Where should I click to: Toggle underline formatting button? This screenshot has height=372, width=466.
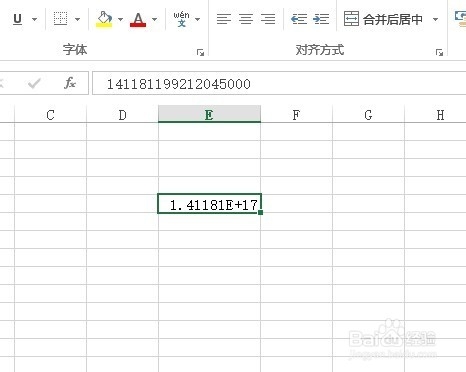coord(17,19)
